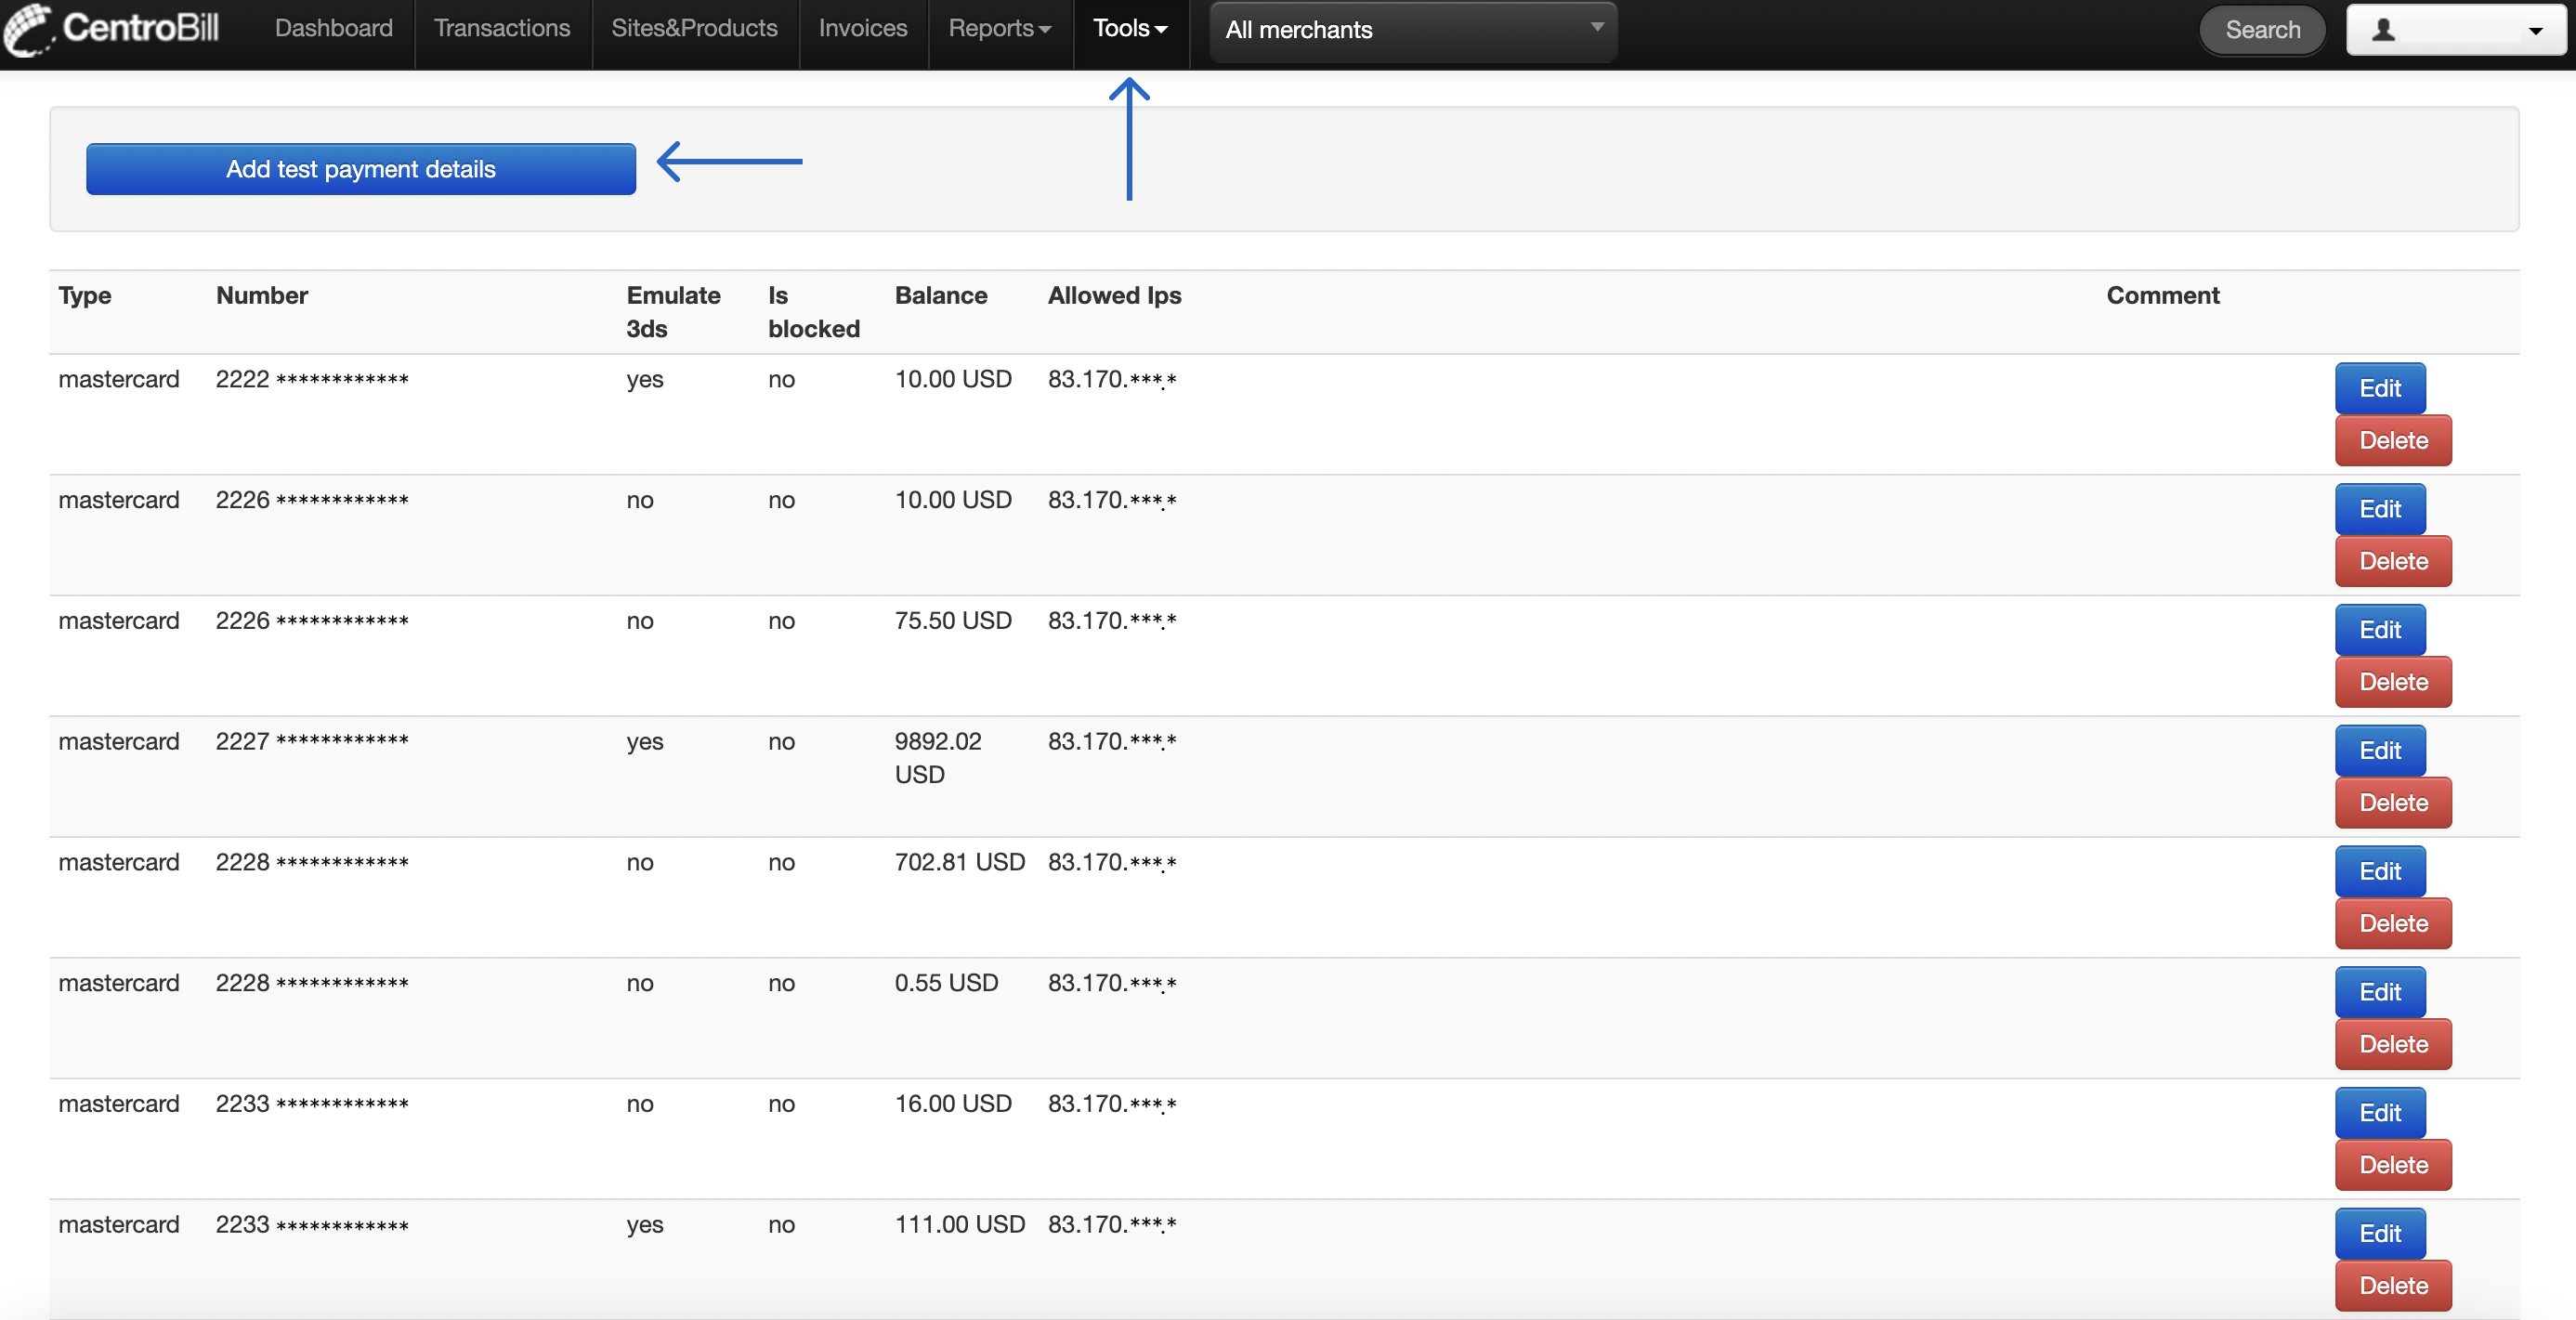
Task: Open the Tools dropdown menu
Action: click(1130, 28)
